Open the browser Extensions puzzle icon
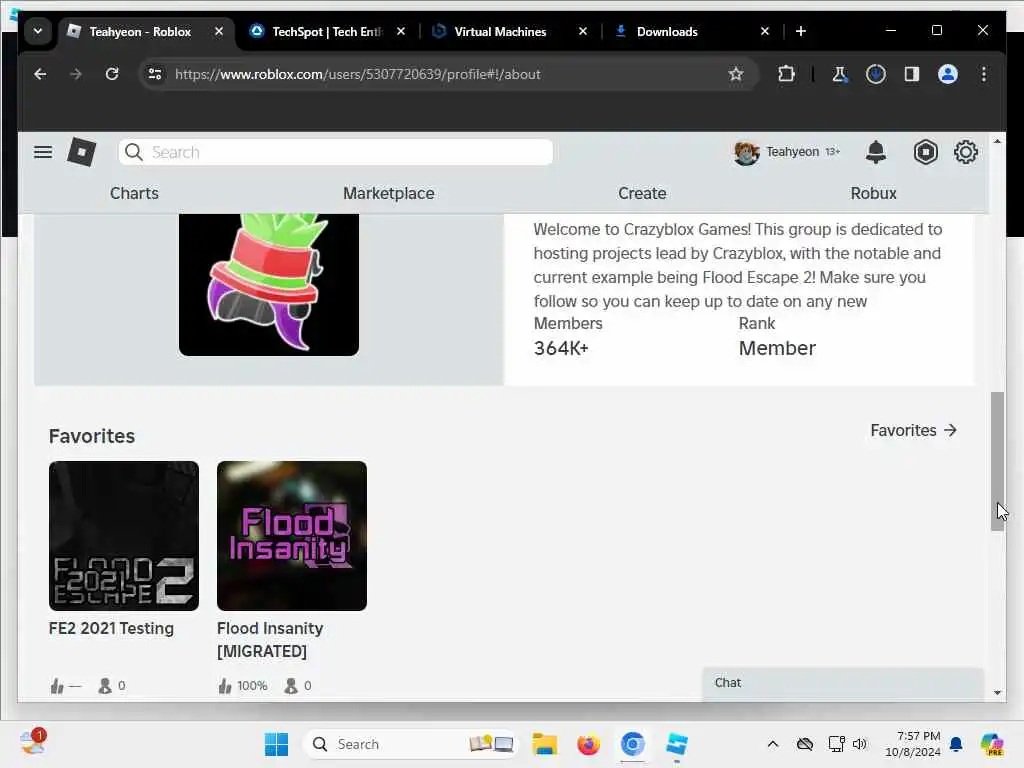Image resolution: width=1024 pixels, height=768 pixels. coord(786,74)
